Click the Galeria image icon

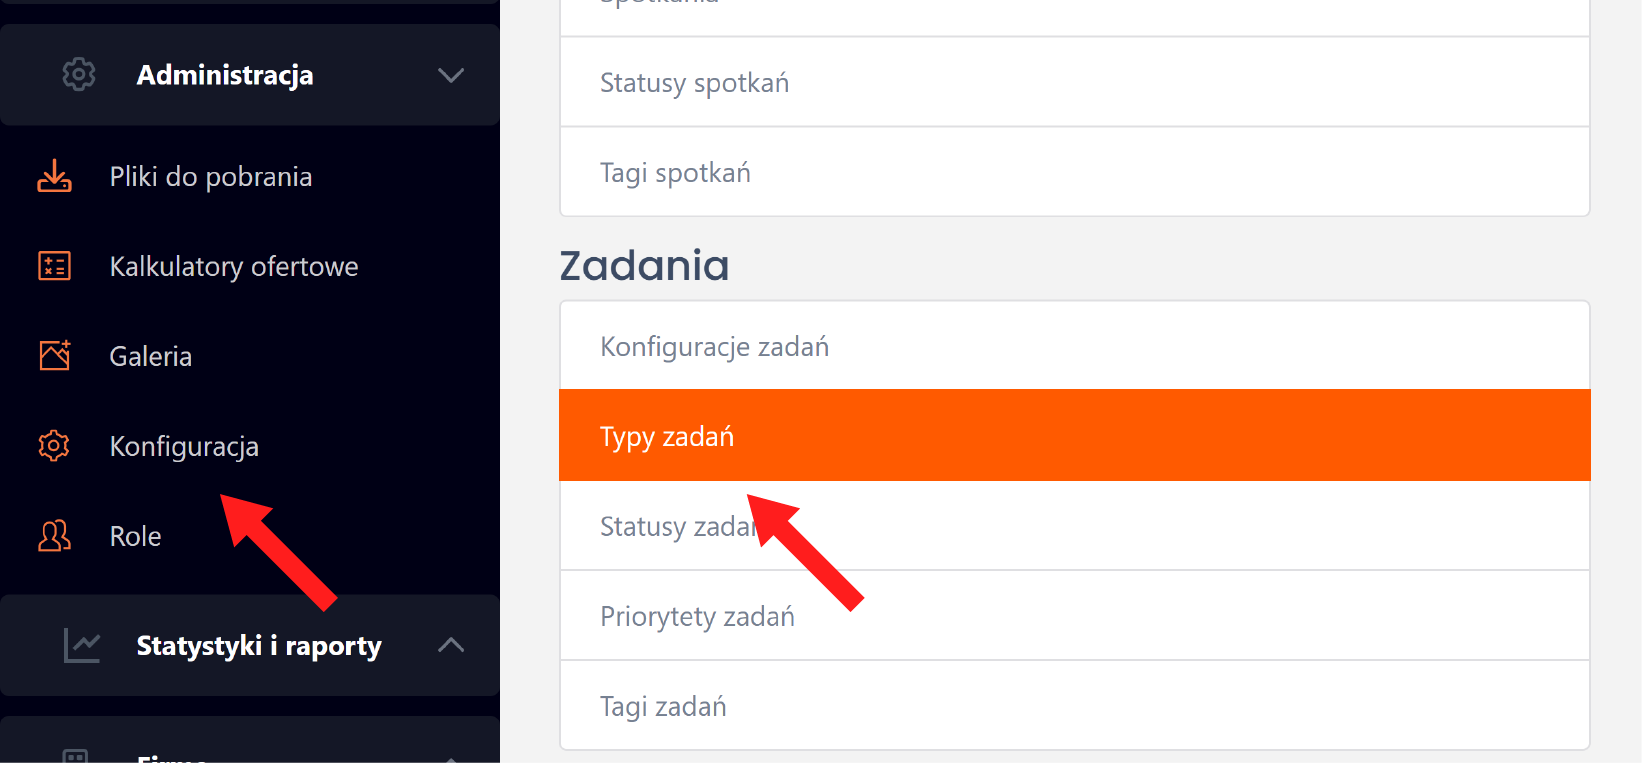click(x=55, y=356)
